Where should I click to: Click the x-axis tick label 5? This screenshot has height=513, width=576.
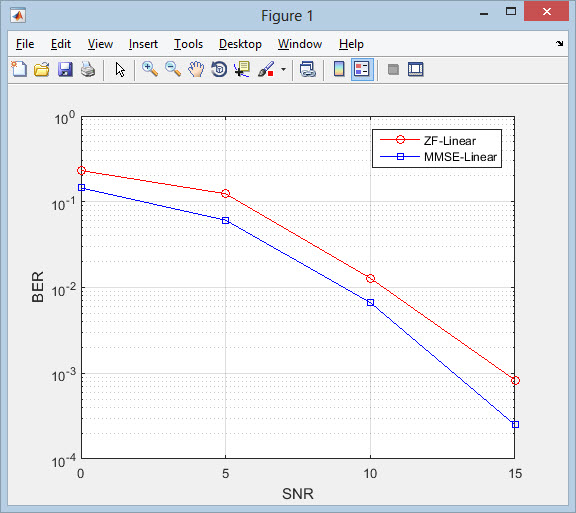tap(226, 474)
